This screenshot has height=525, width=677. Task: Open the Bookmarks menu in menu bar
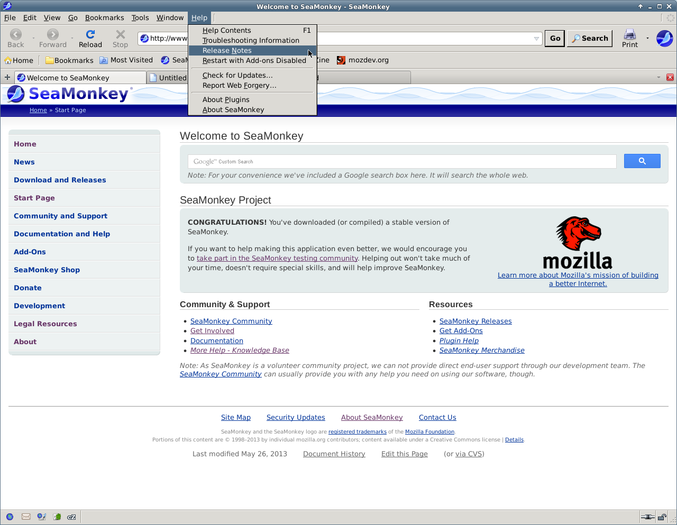click(104, 18)
